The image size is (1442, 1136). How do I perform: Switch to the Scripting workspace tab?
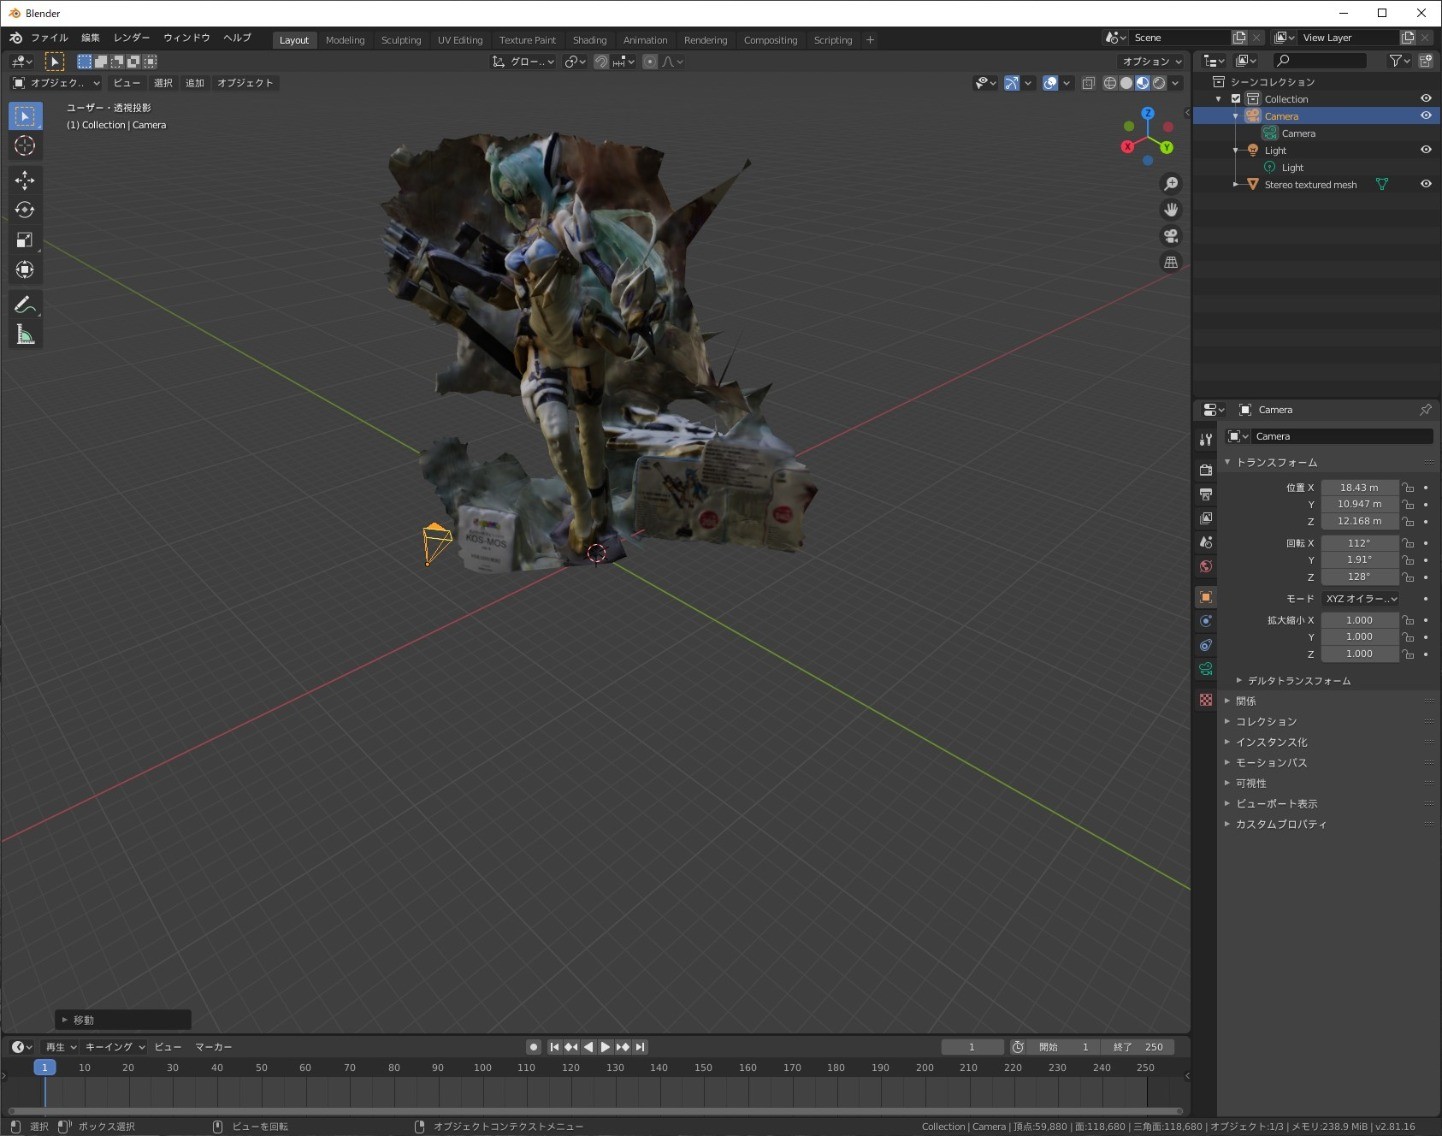coord(833,40)
